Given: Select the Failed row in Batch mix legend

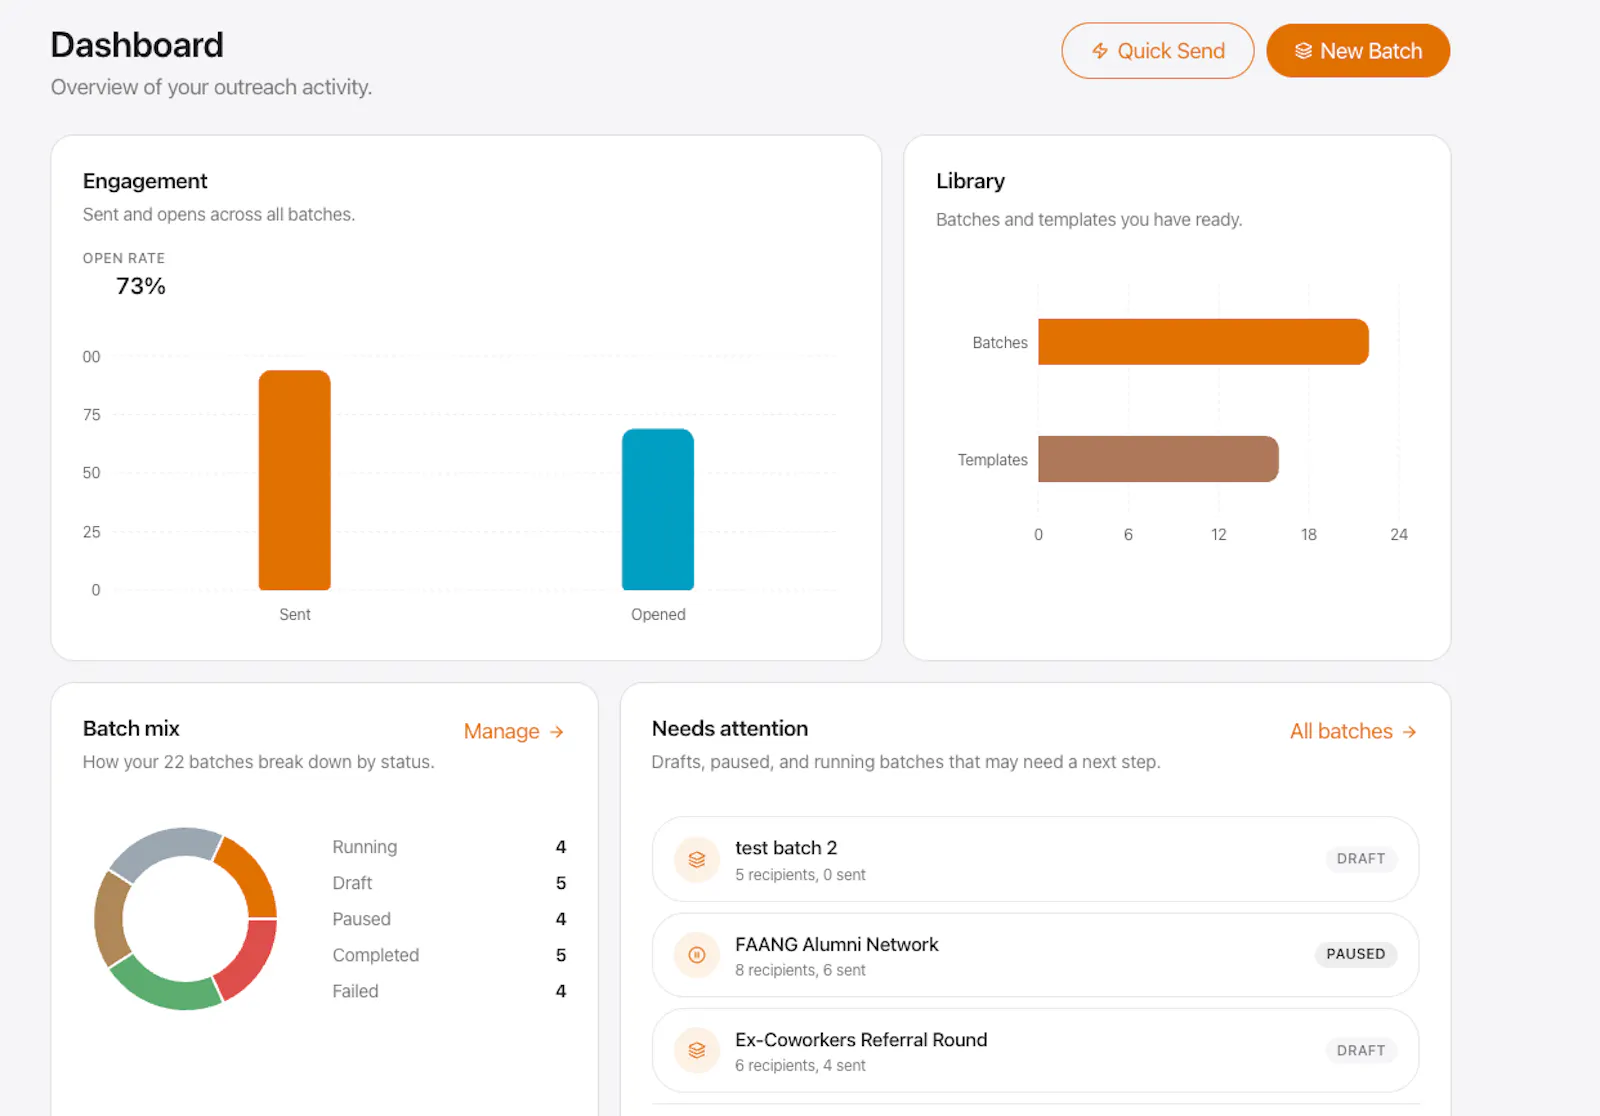Looking at the screenshot, I should tap(449, 991).
